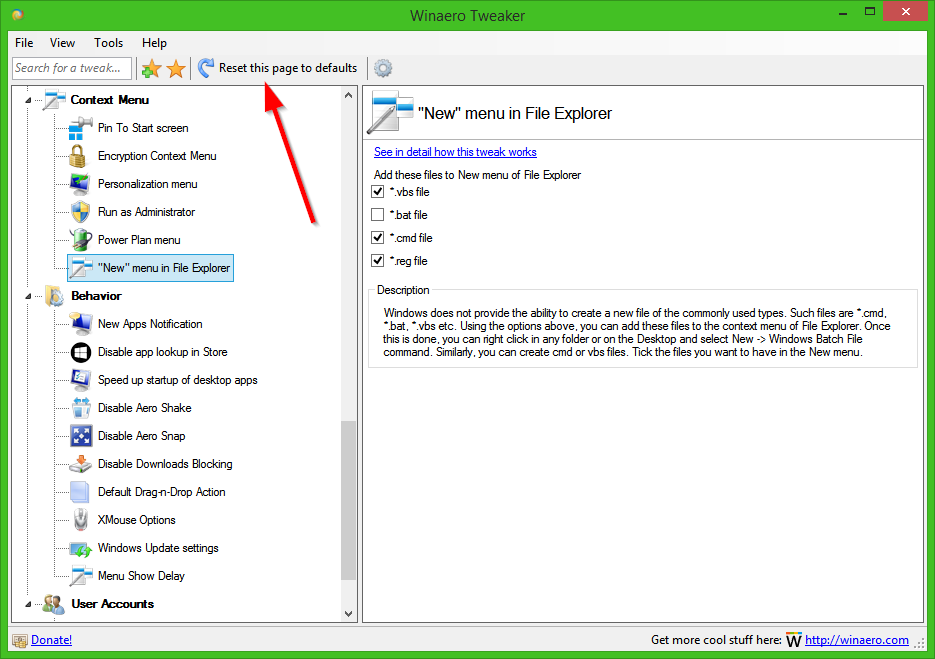Click the mouse icon for XMouse Options
The width and height of the screenshot is (935, 659).
[81, 520]
